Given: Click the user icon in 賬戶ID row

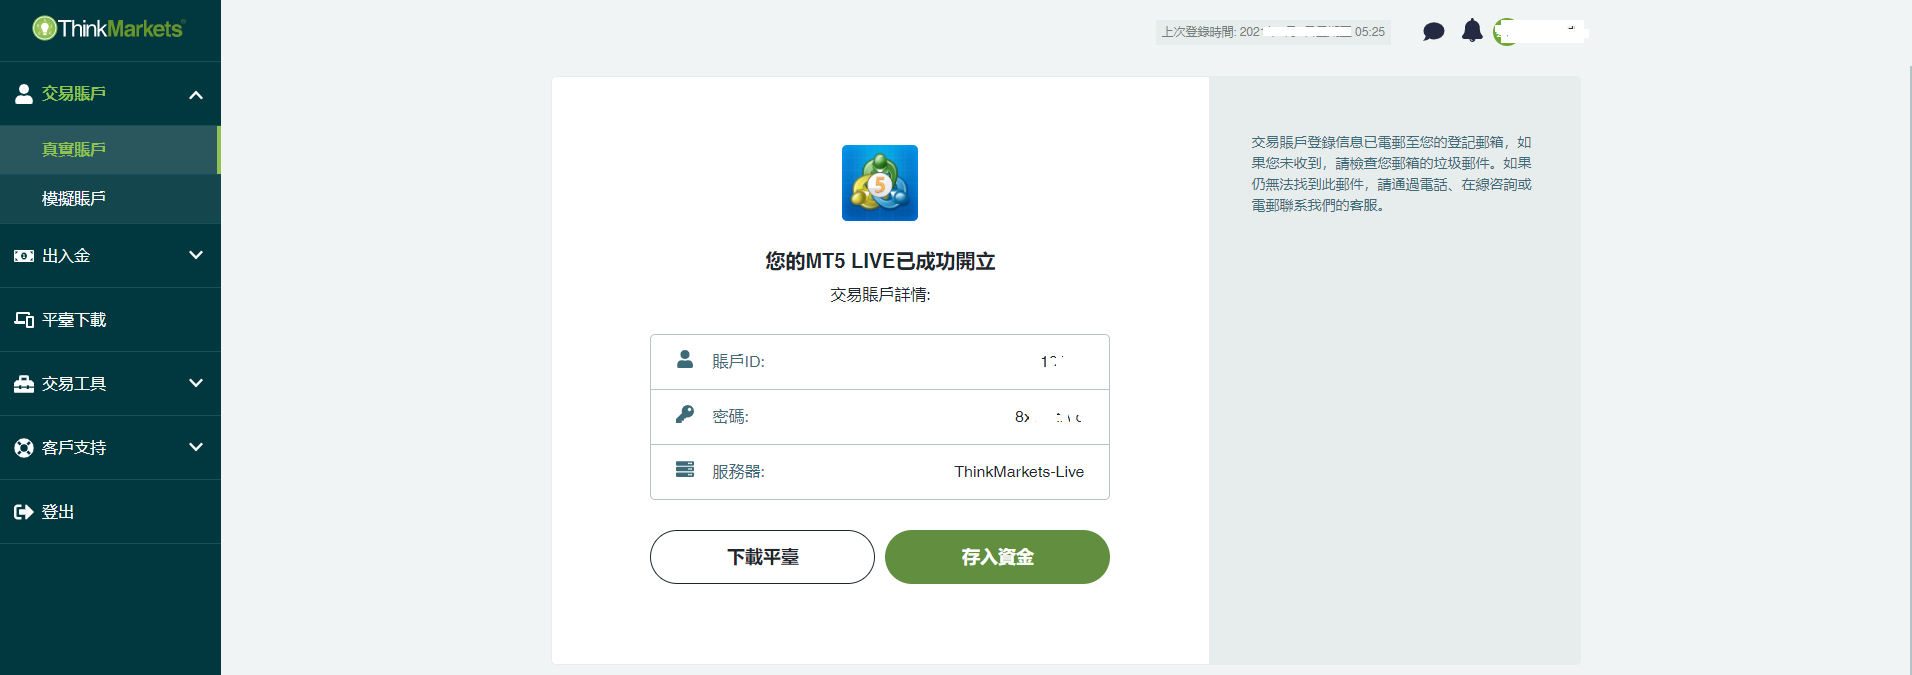Looking at the screenshot, I should [685, 360].
